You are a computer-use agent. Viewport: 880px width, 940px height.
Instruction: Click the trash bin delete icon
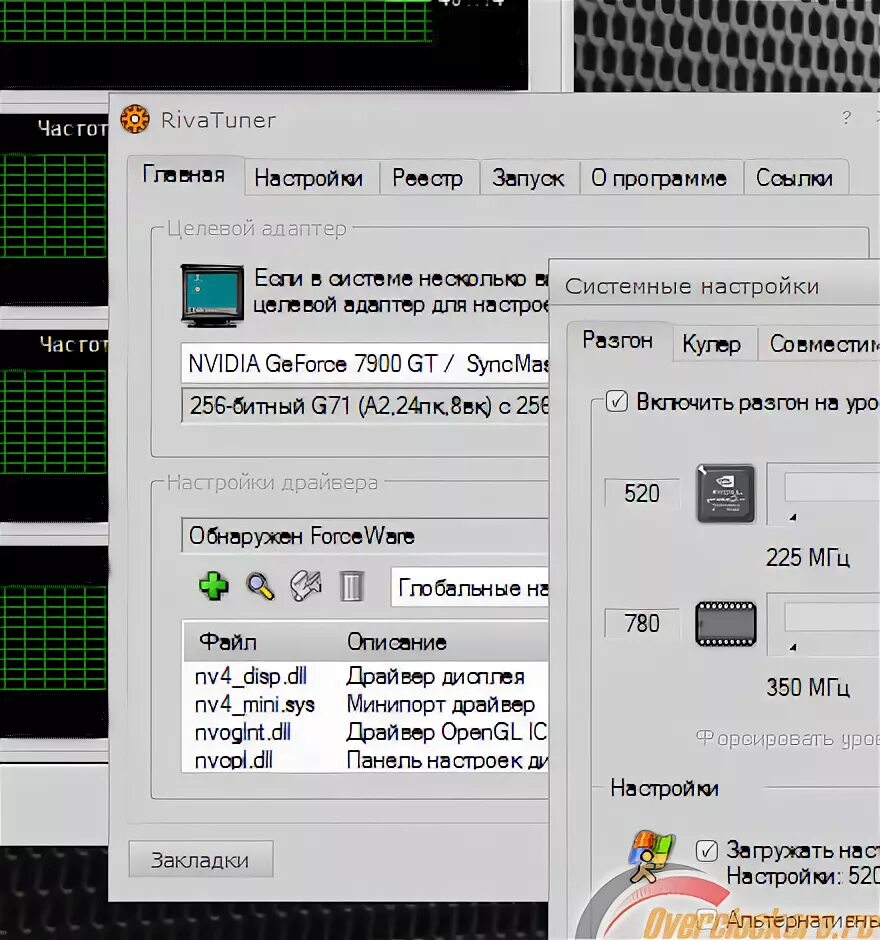(x=351, y=586)
